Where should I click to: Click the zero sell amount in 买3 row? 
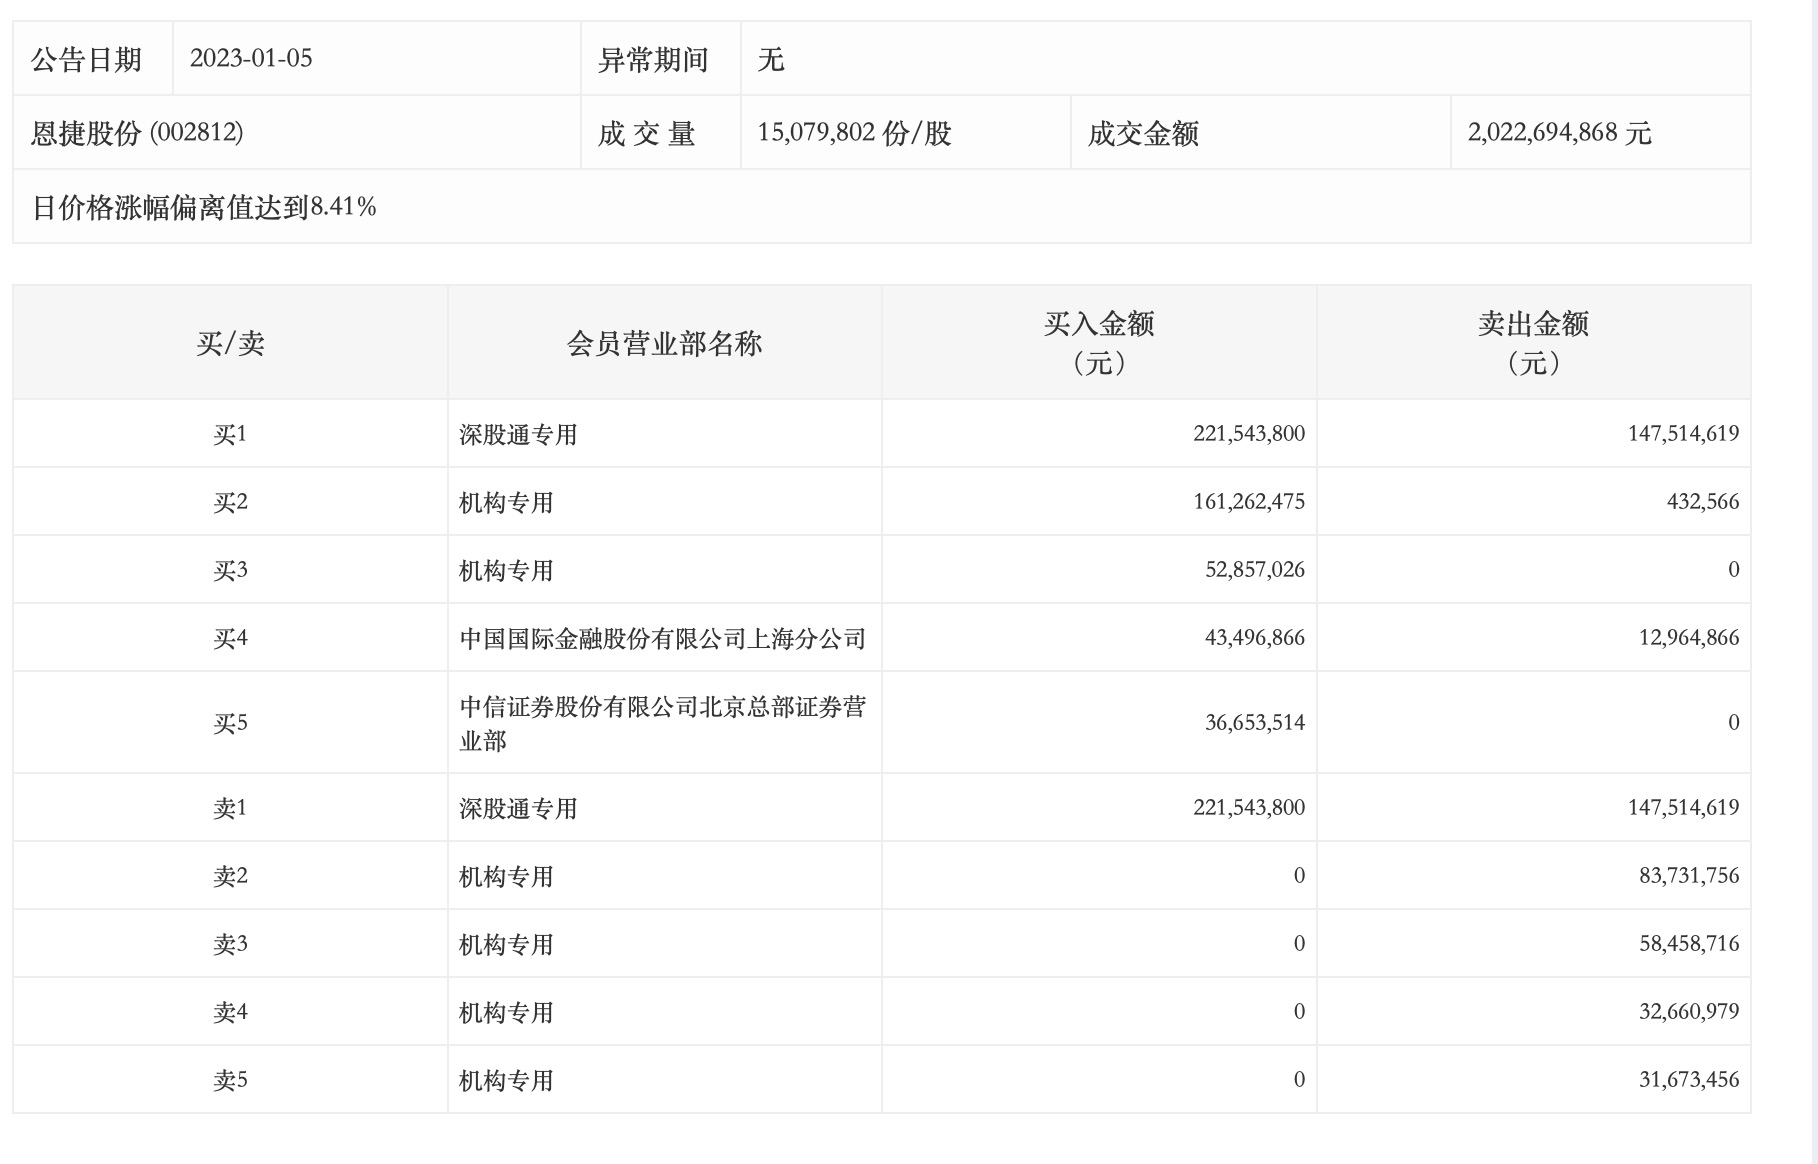click(1734, 569)
